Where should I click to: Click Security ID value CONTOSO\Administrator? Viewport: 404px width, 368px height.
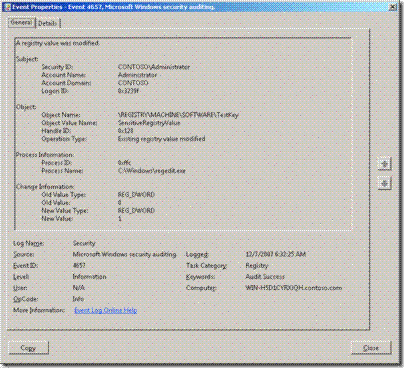point(154,67)
